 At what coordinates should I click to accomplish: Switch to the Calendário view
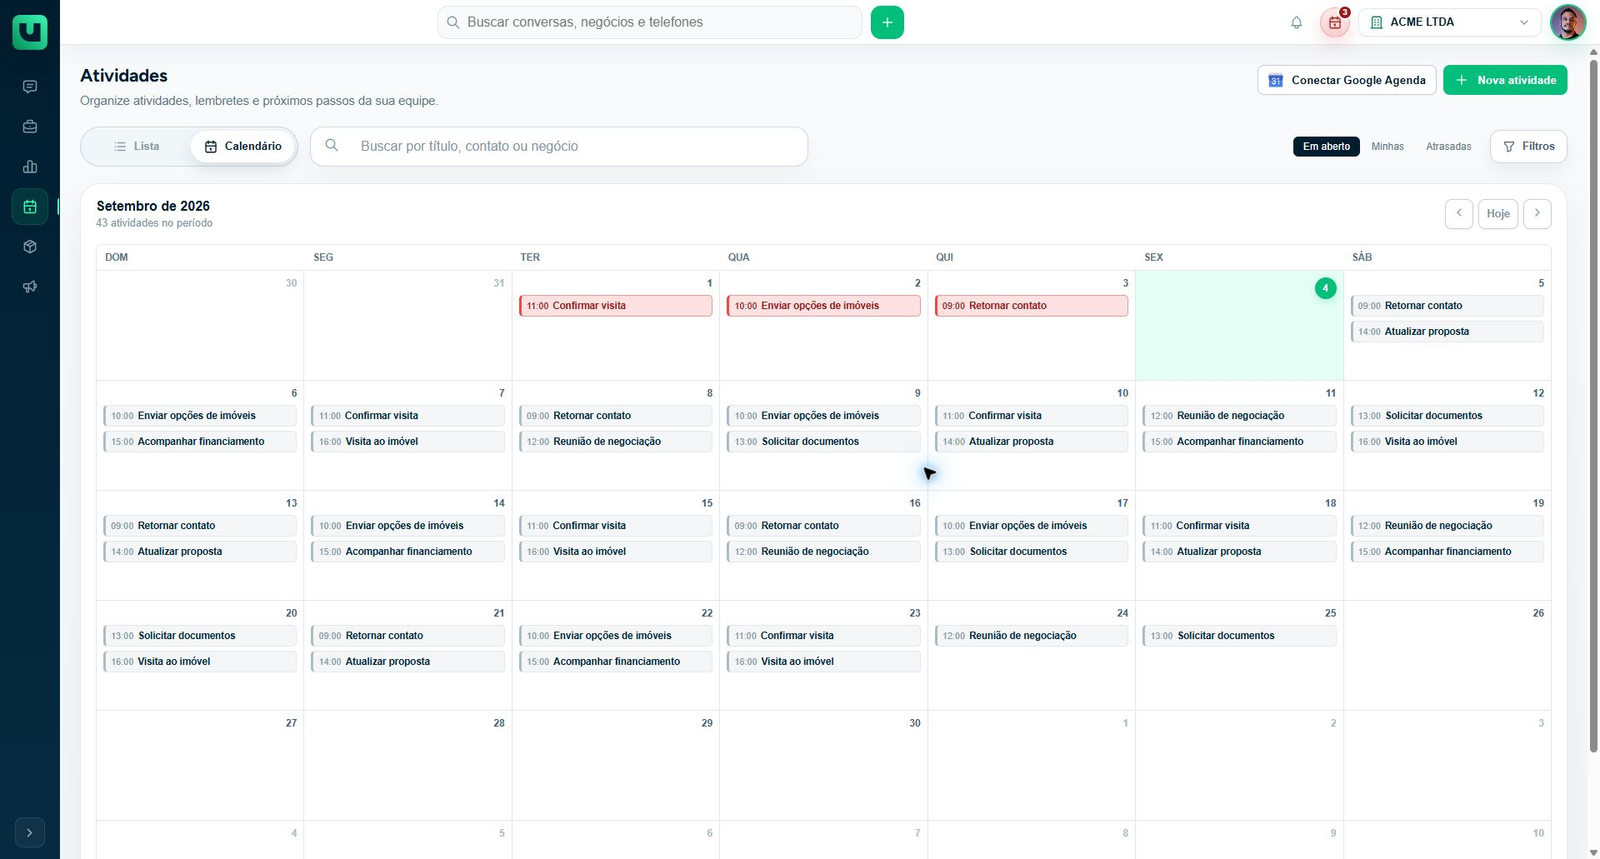(243, 146)
